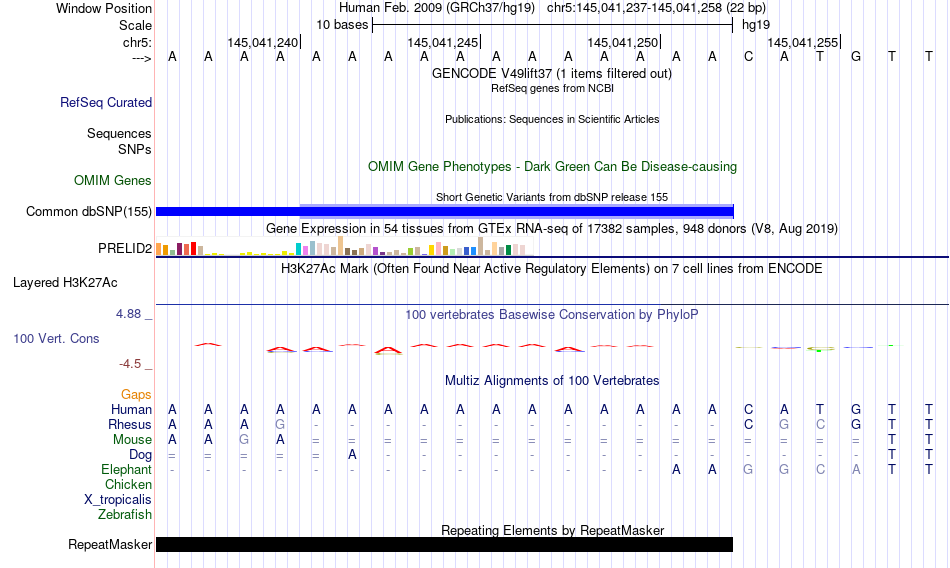Open the OMIM Genes track label
The image size is (950, 568).
[113, 181]
